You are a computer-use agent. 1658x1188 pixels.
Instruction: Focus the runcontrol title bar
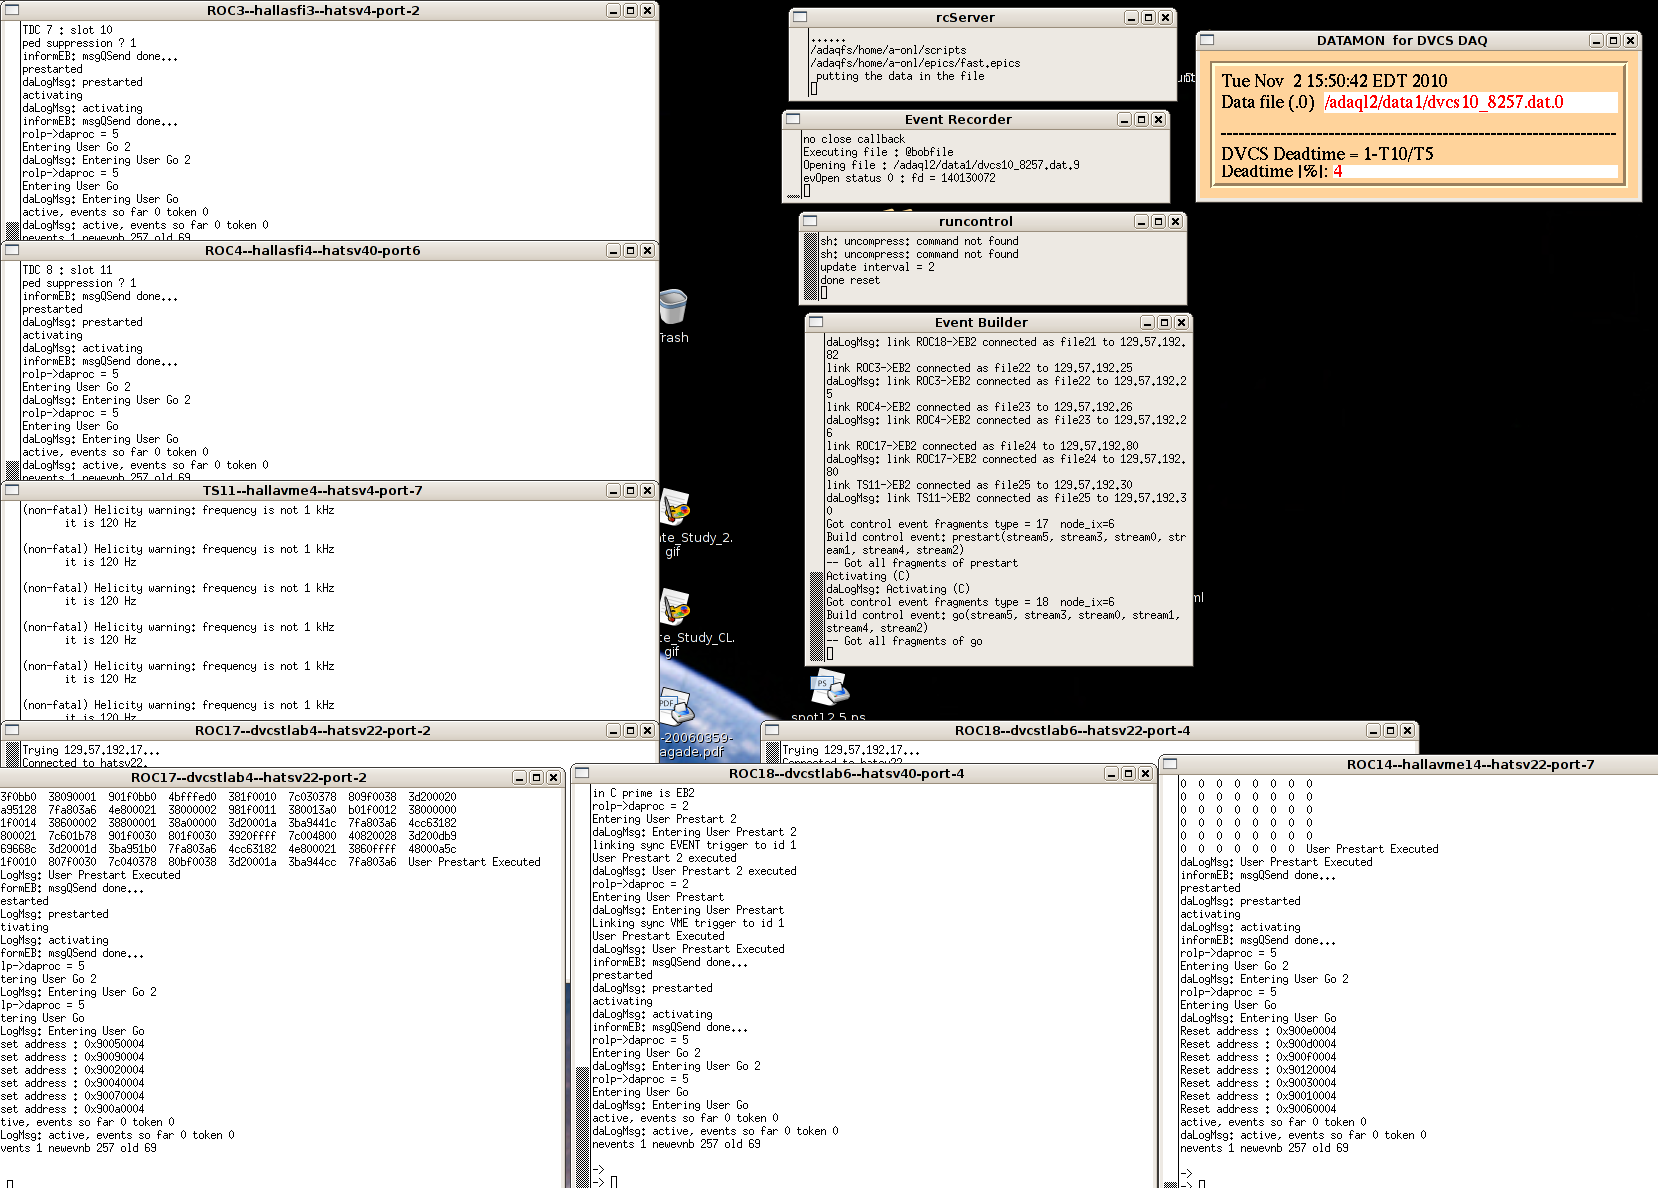pos(975,221)
